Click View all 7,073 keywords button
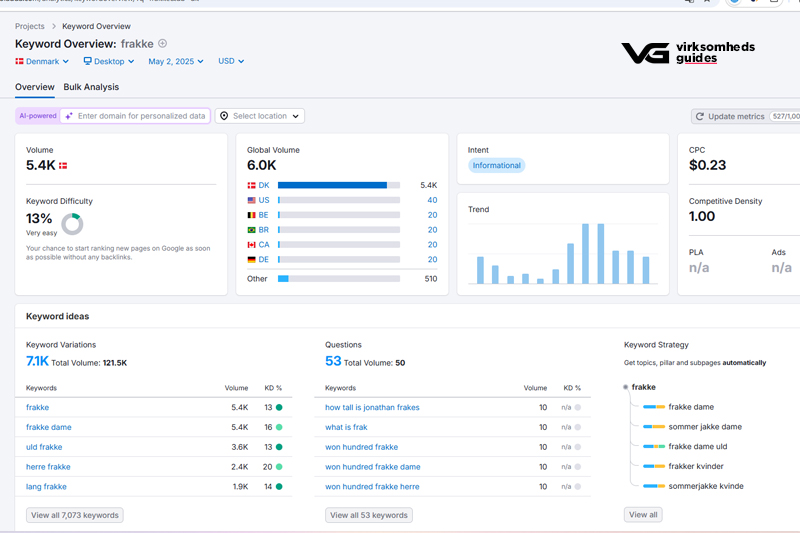 (74, 515)
